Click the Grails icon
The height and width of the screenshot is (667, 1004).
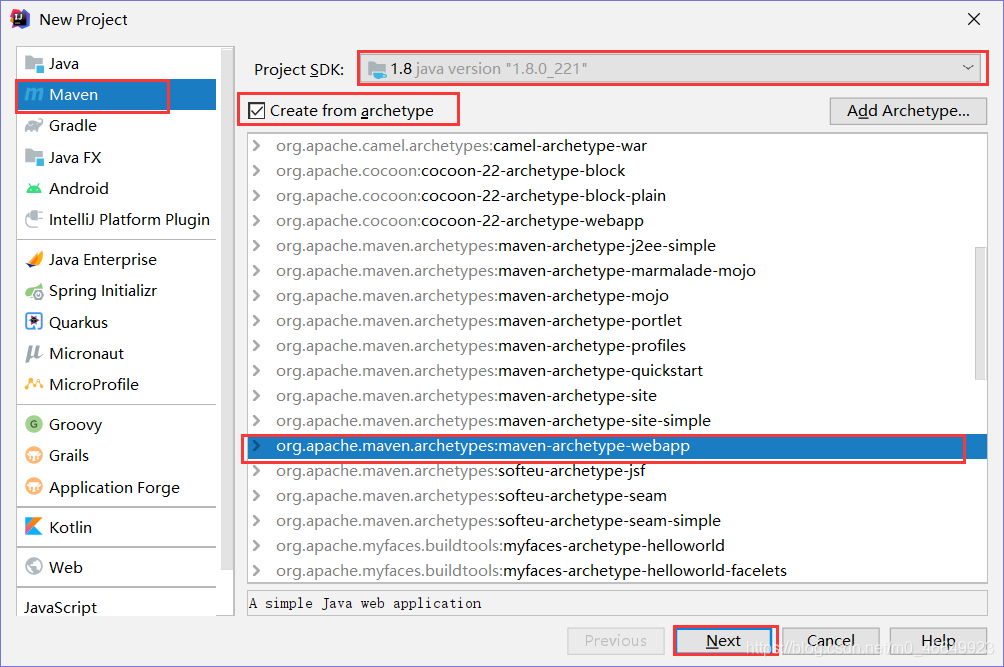(x=34, y=455)
